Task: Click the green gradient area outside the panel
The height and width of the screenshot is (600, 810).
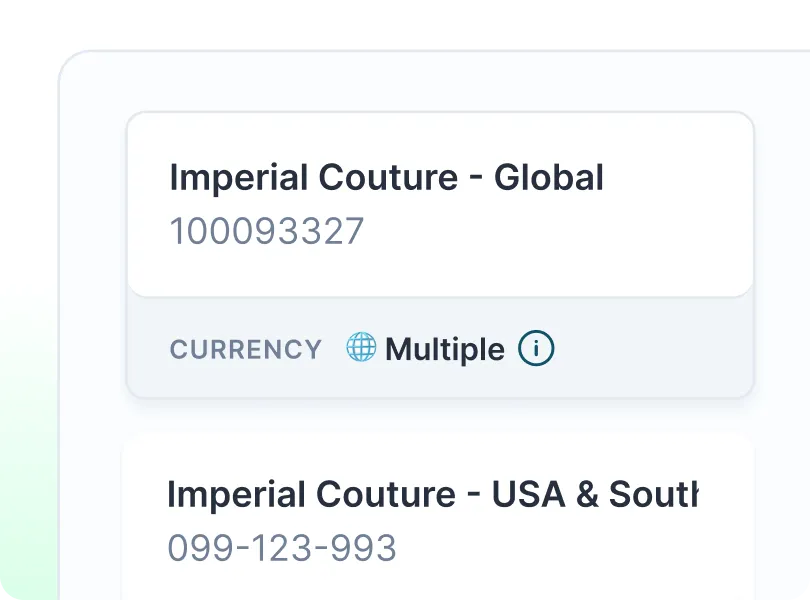Action: tap(25, 450)
